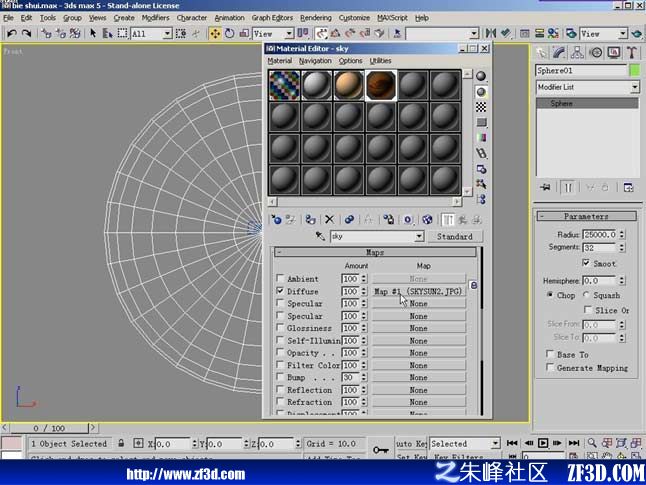
Task: Open the Display panel tab icon
Action: [614, 52]
